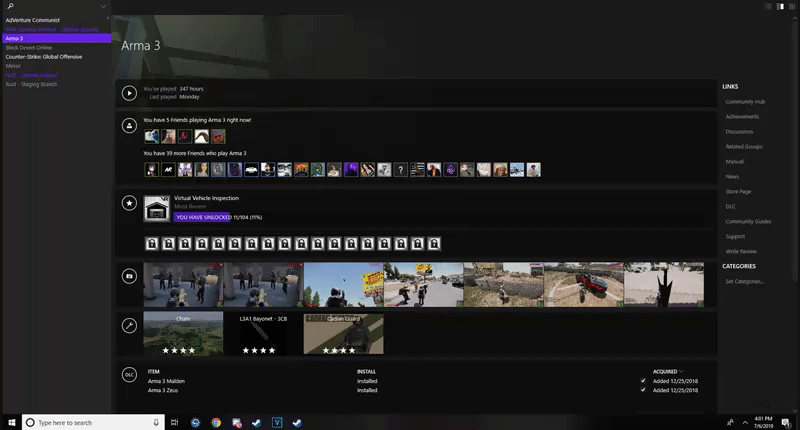Screen dimensions: 800x430
Task: Open the library search magnifier icon
Action: pyautogui.click(x=10, y=6)
